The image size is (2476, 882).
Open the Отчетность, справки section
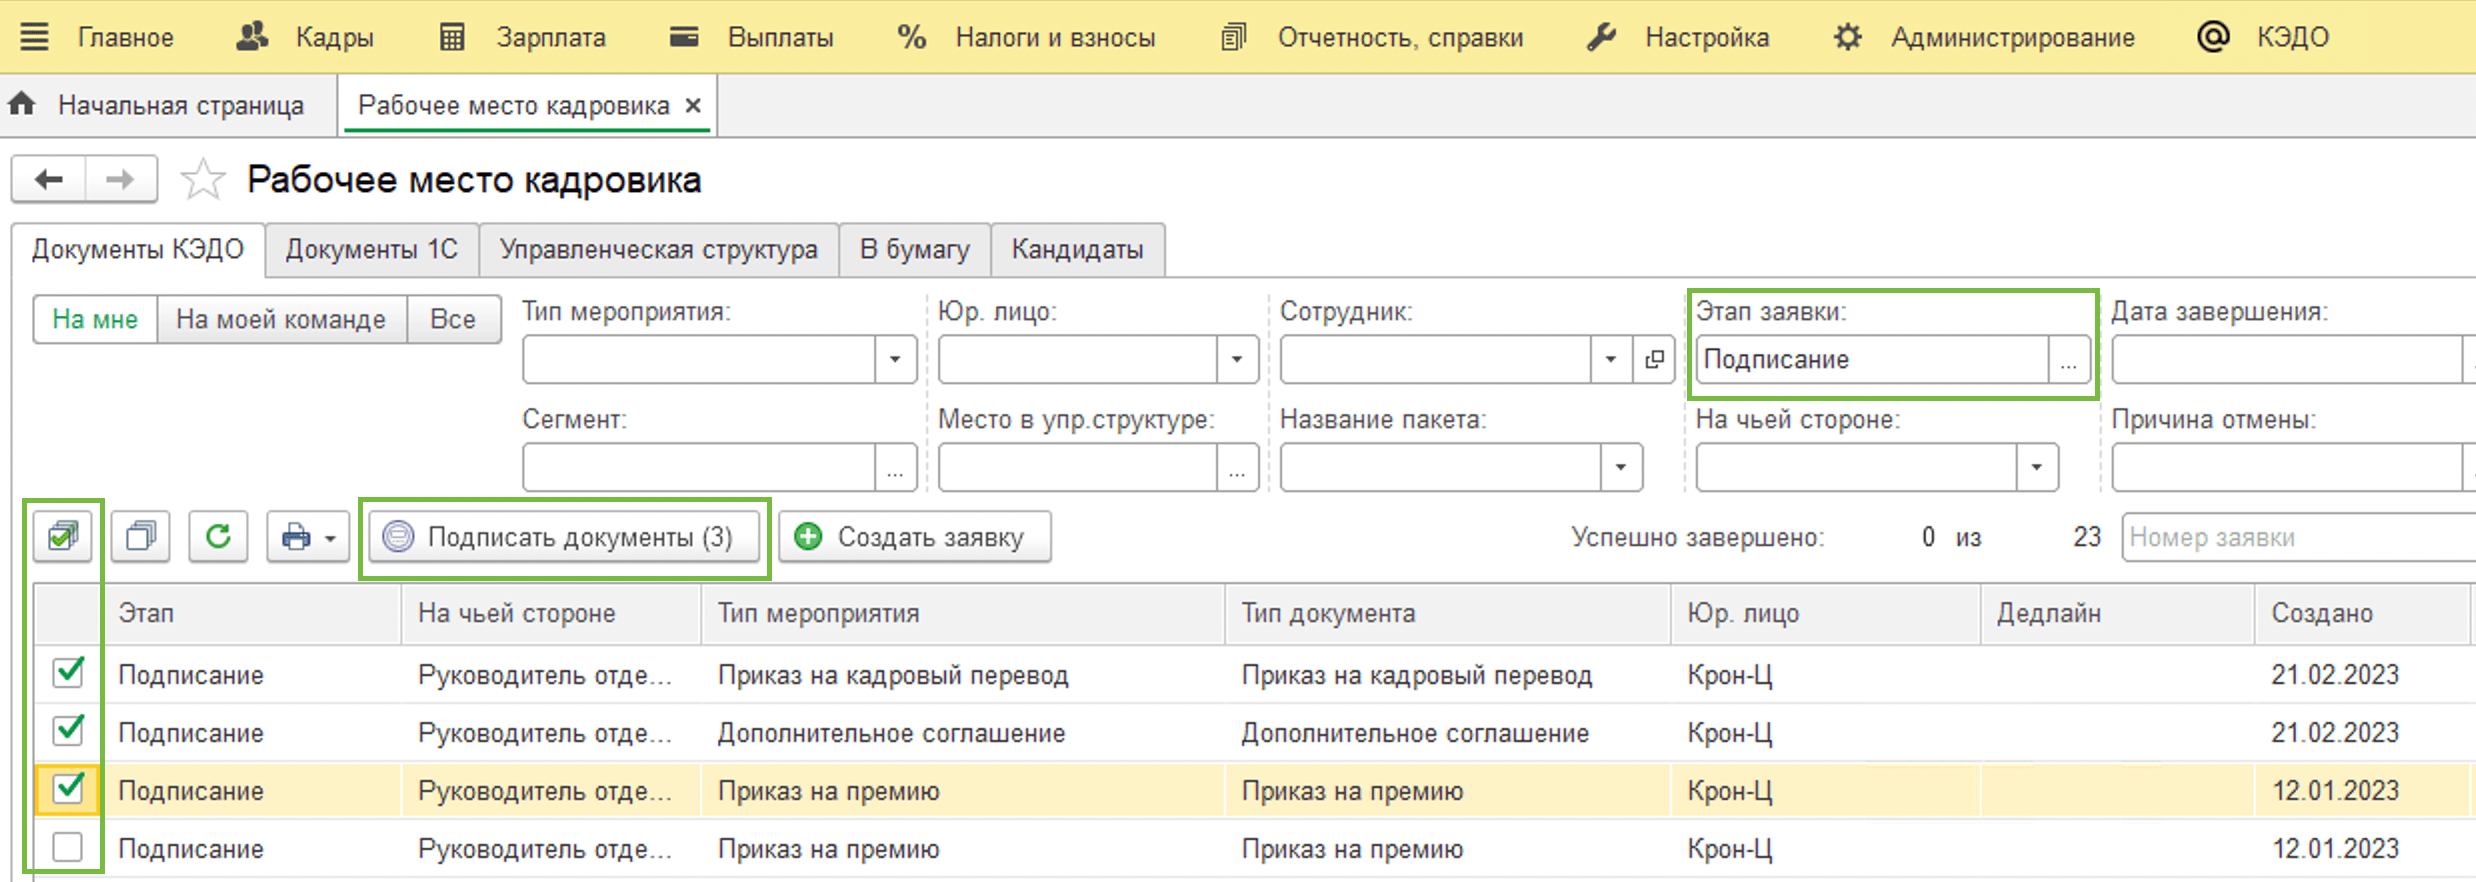click(1372, 37)
